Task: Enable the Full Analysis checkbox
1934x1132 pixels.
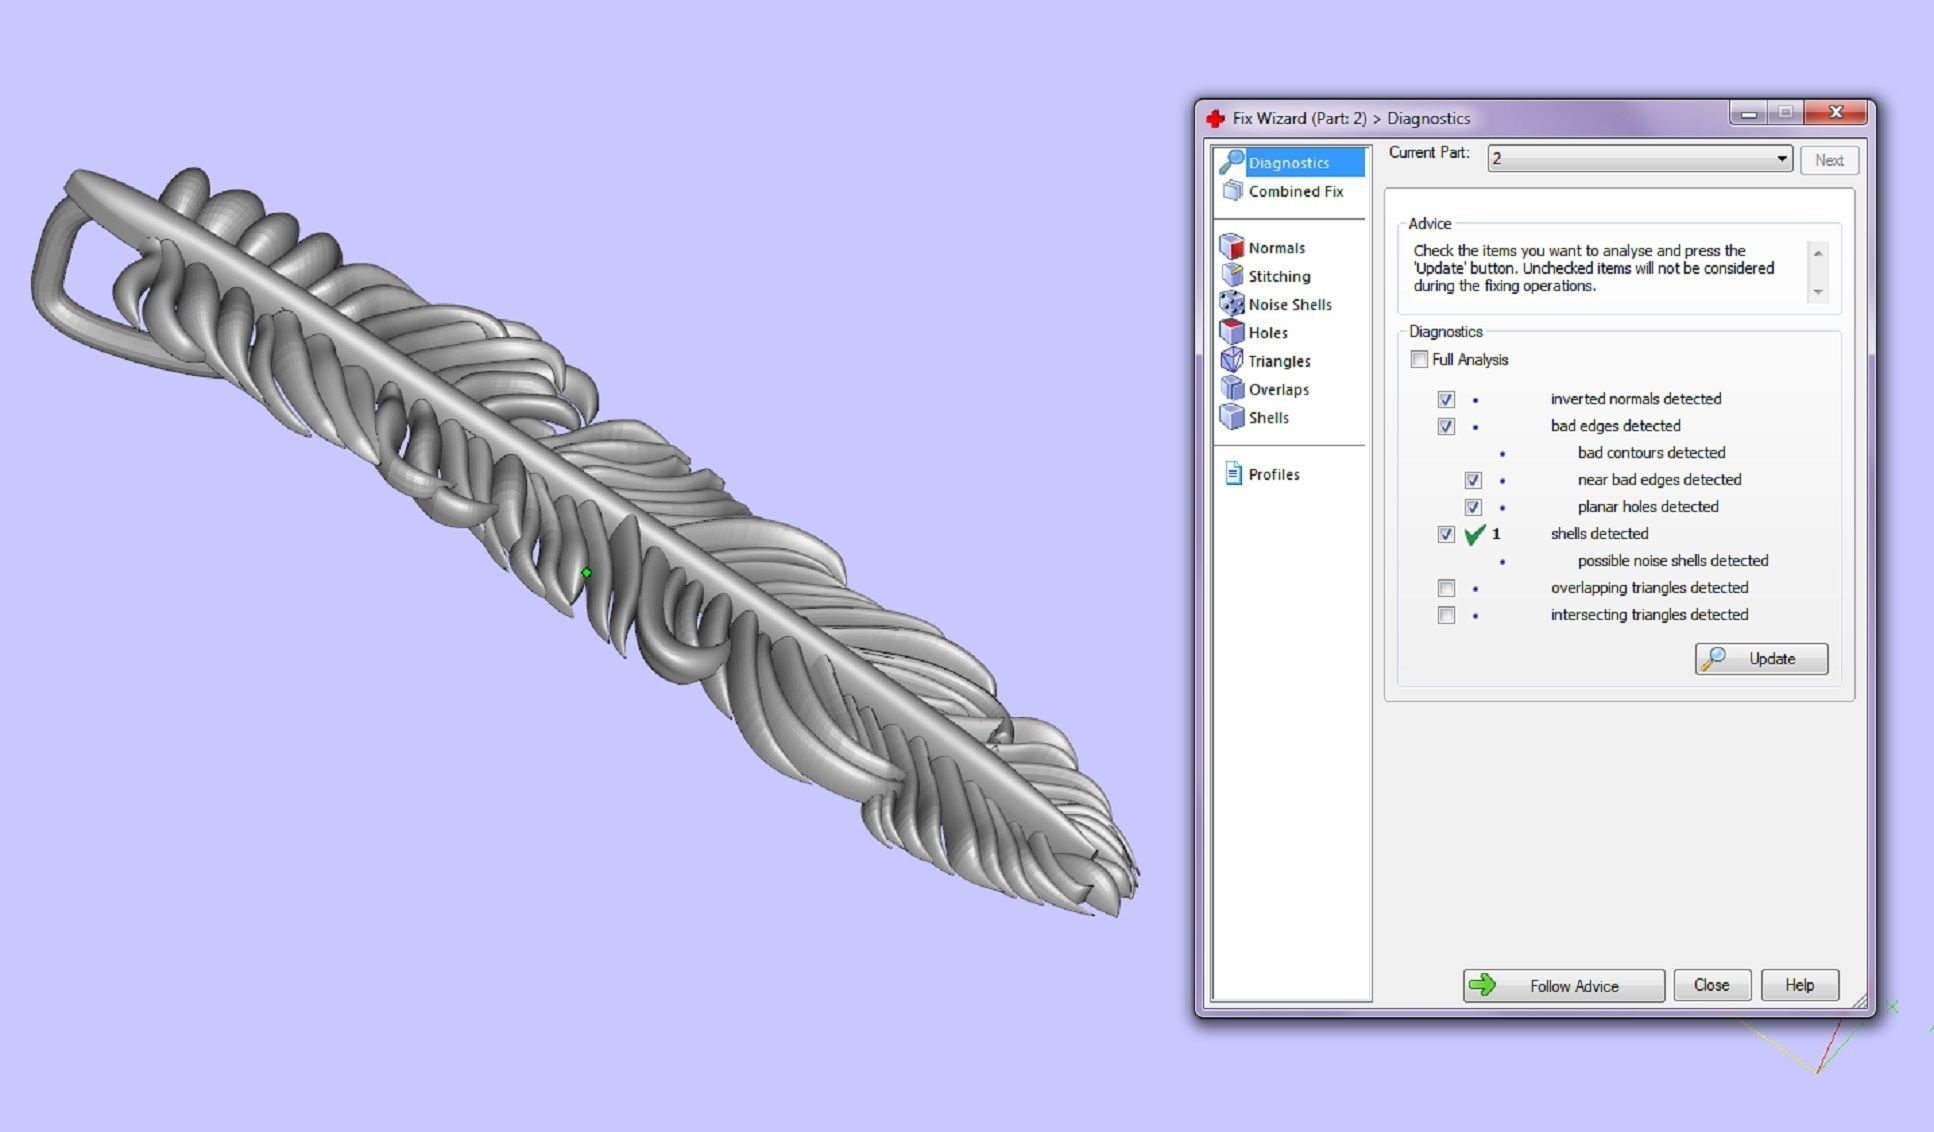Action: [1419, 359]
